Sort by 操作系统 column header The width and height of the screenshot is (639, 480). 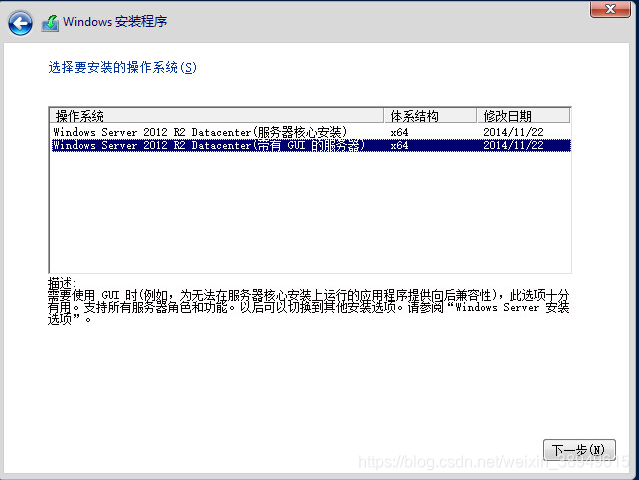pyautogui.click(x=216, y=116)
